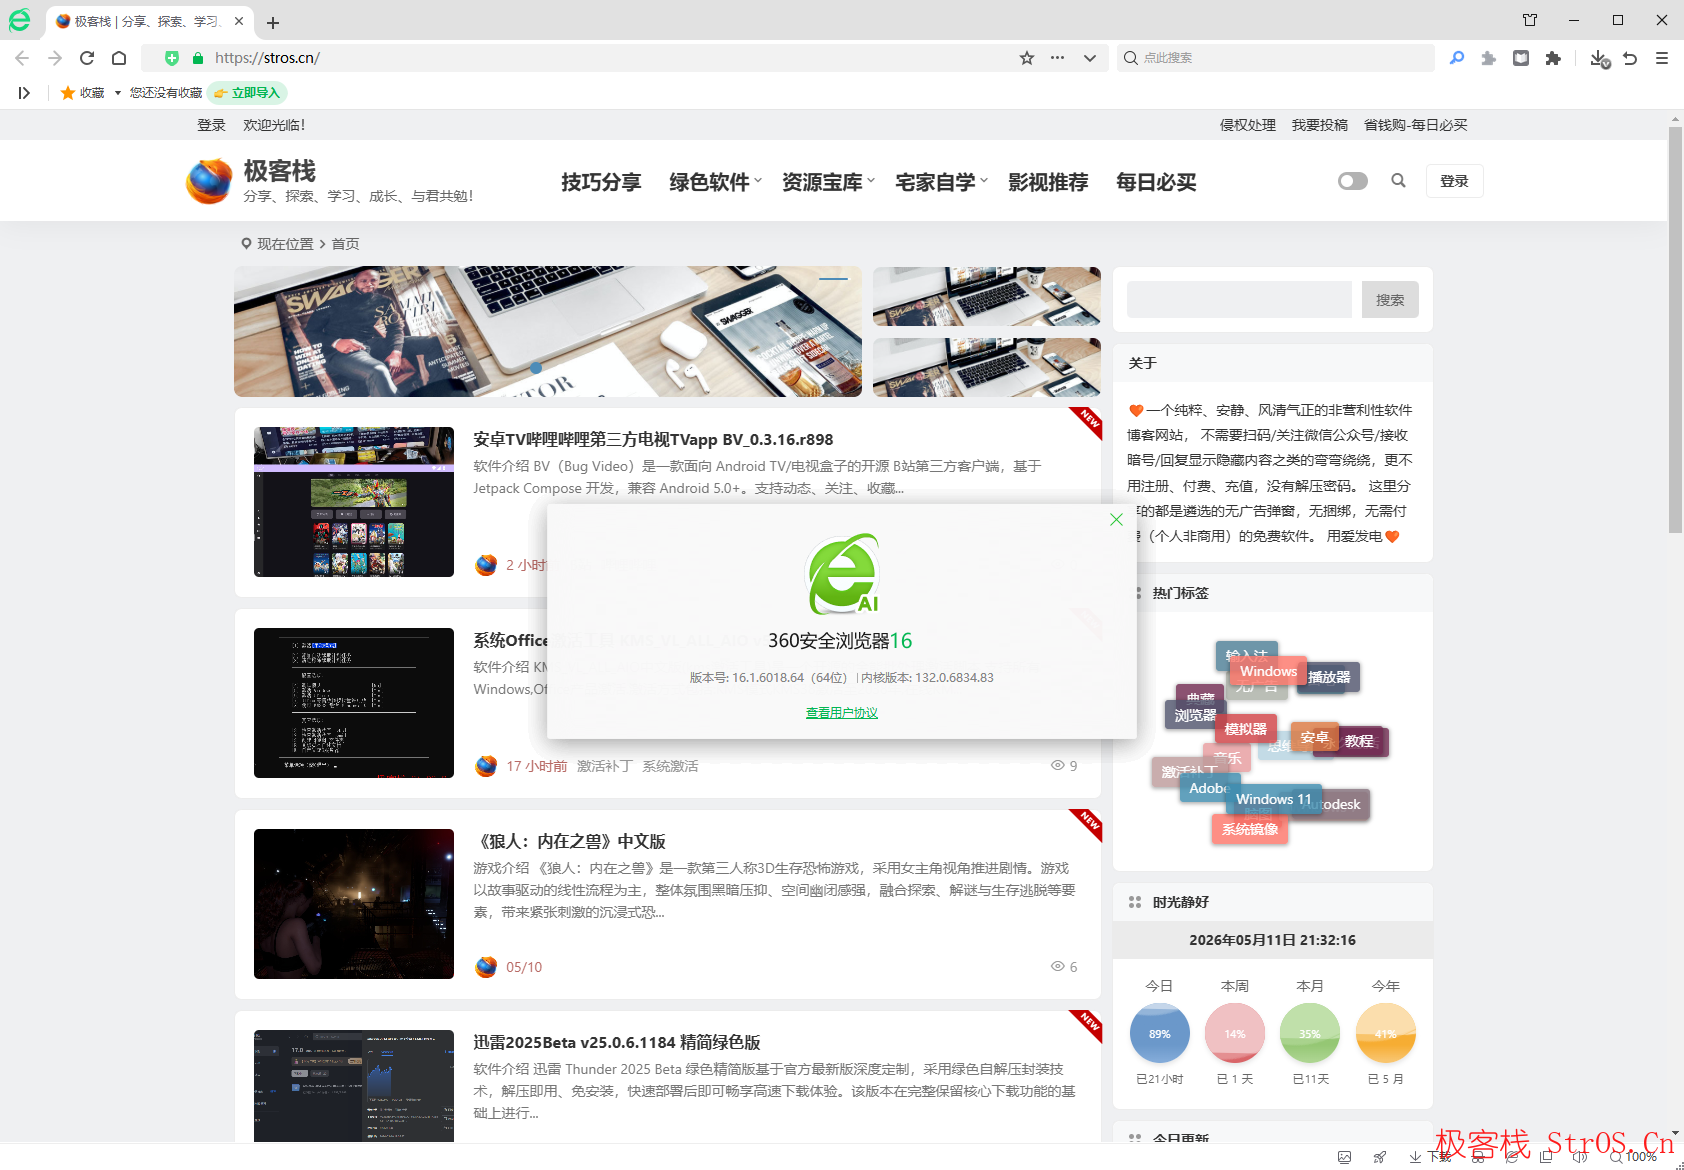Open the black puzzle extensions manager
Image resolution: width=1684 pixels, height=1170 pixels.
tap(1553, 58)
